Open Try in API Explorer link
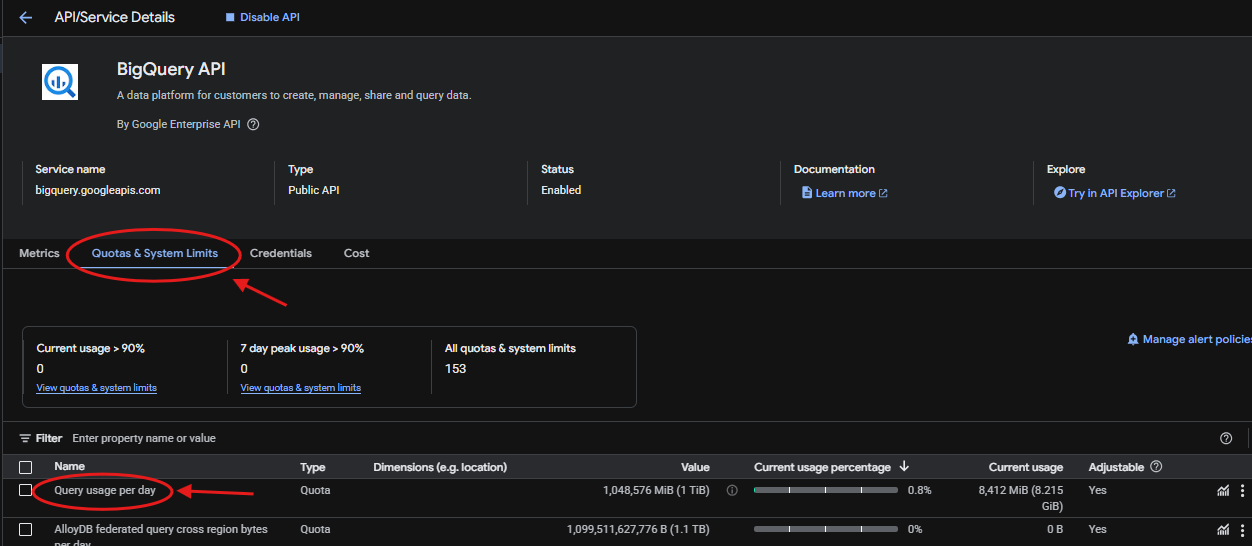1252x546 pixels. (x=1115, y=193)
